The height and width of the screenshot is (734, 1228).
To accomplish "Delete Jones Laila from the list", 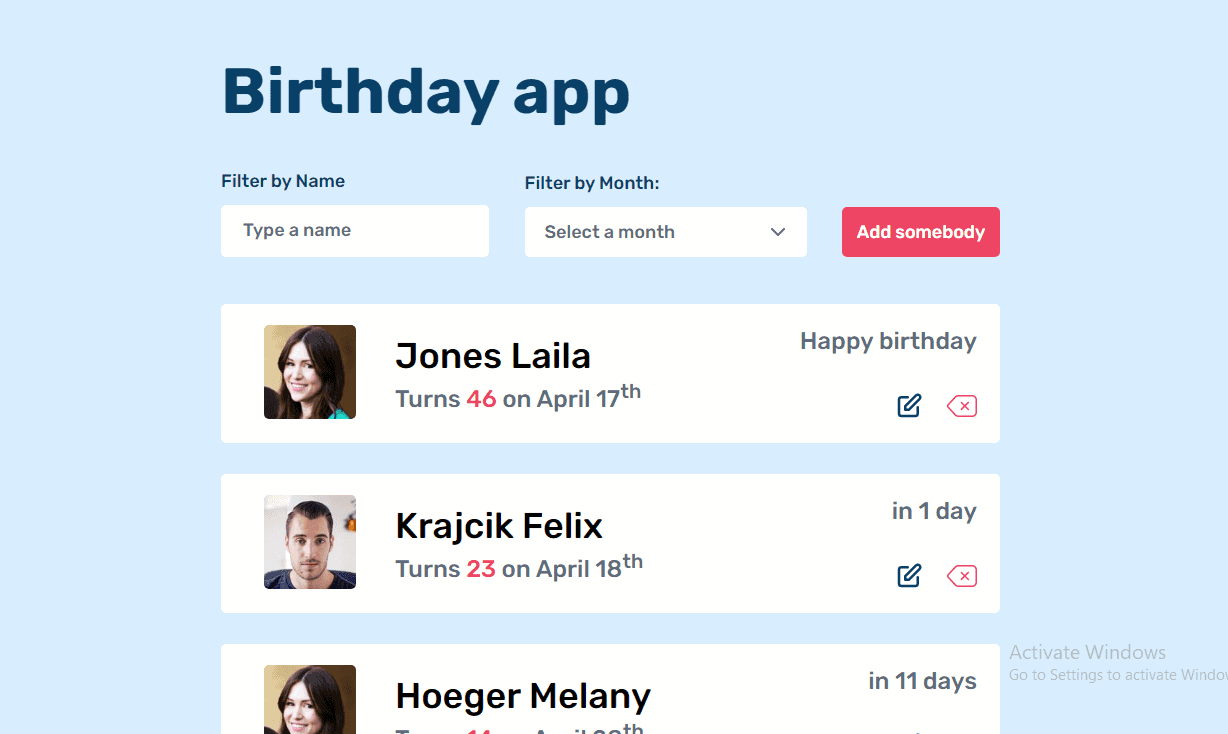I will point(962,406).
